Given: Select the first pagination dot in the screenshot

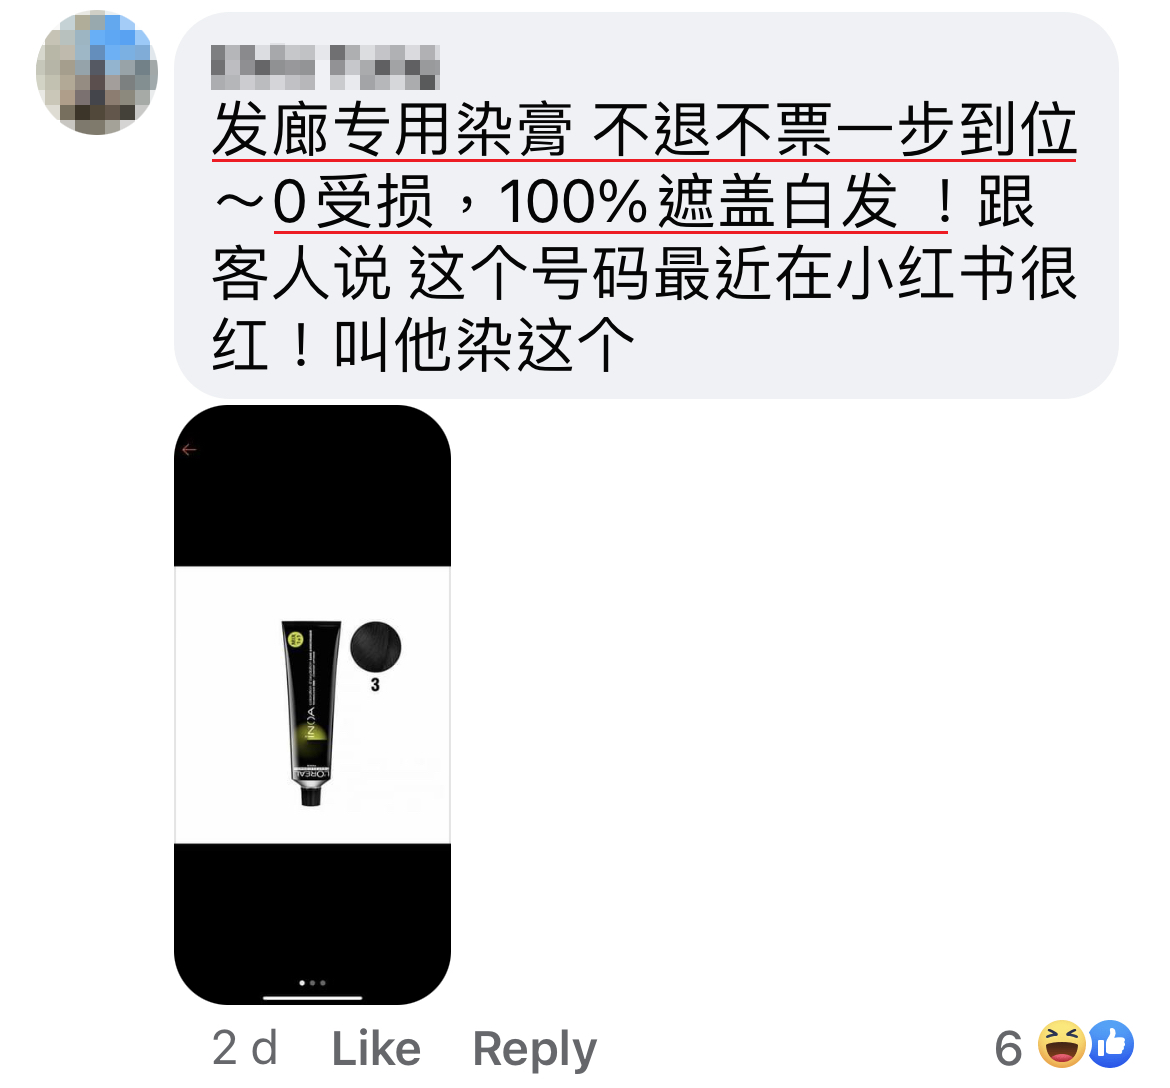Looking at the screenshot, I should [302, 983].
